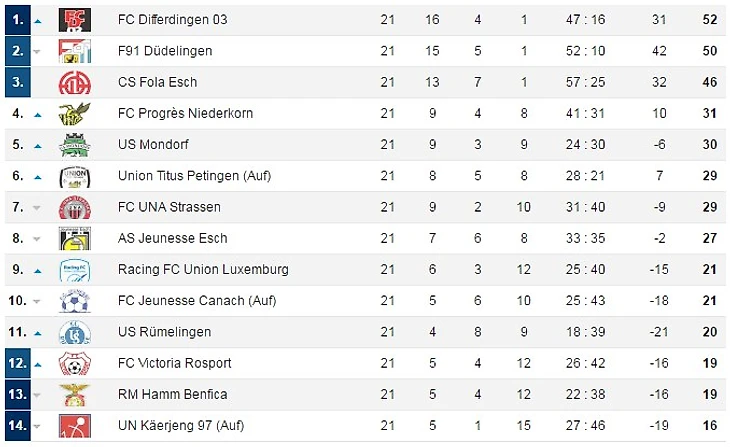Click the Union Titus Petingen badge
This screenshot has height=447, width=730.
(74, 176)
